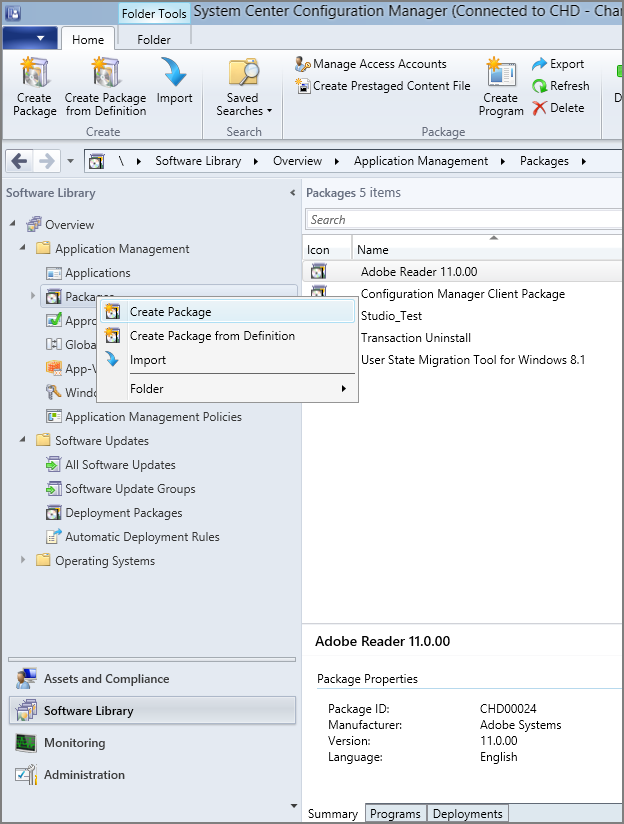
Task: Click the Create Program ribbon icon
Action: [501, 87]
